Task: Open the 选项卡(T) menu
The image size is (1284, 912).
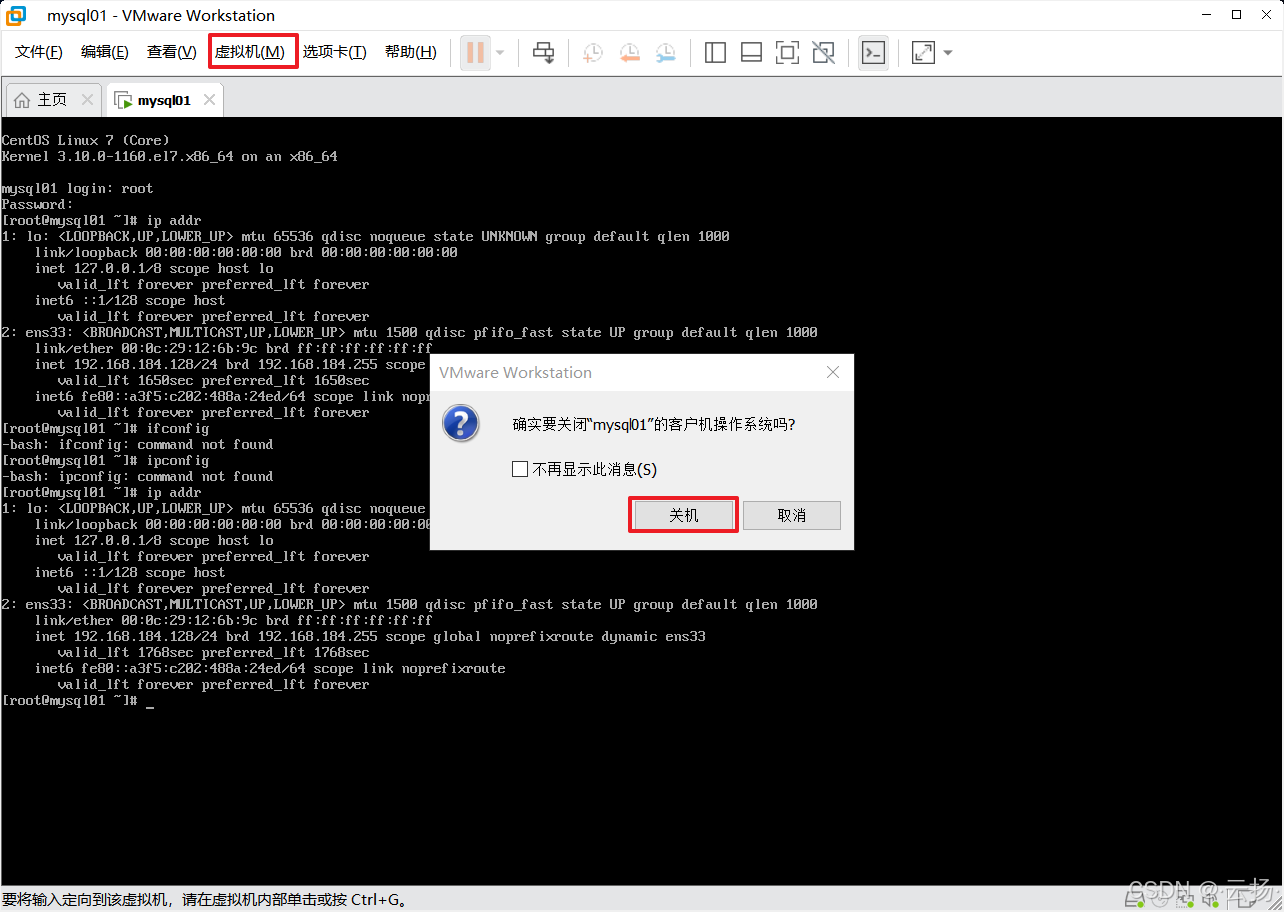Action: pyautogui.click(x=335, y=52)
